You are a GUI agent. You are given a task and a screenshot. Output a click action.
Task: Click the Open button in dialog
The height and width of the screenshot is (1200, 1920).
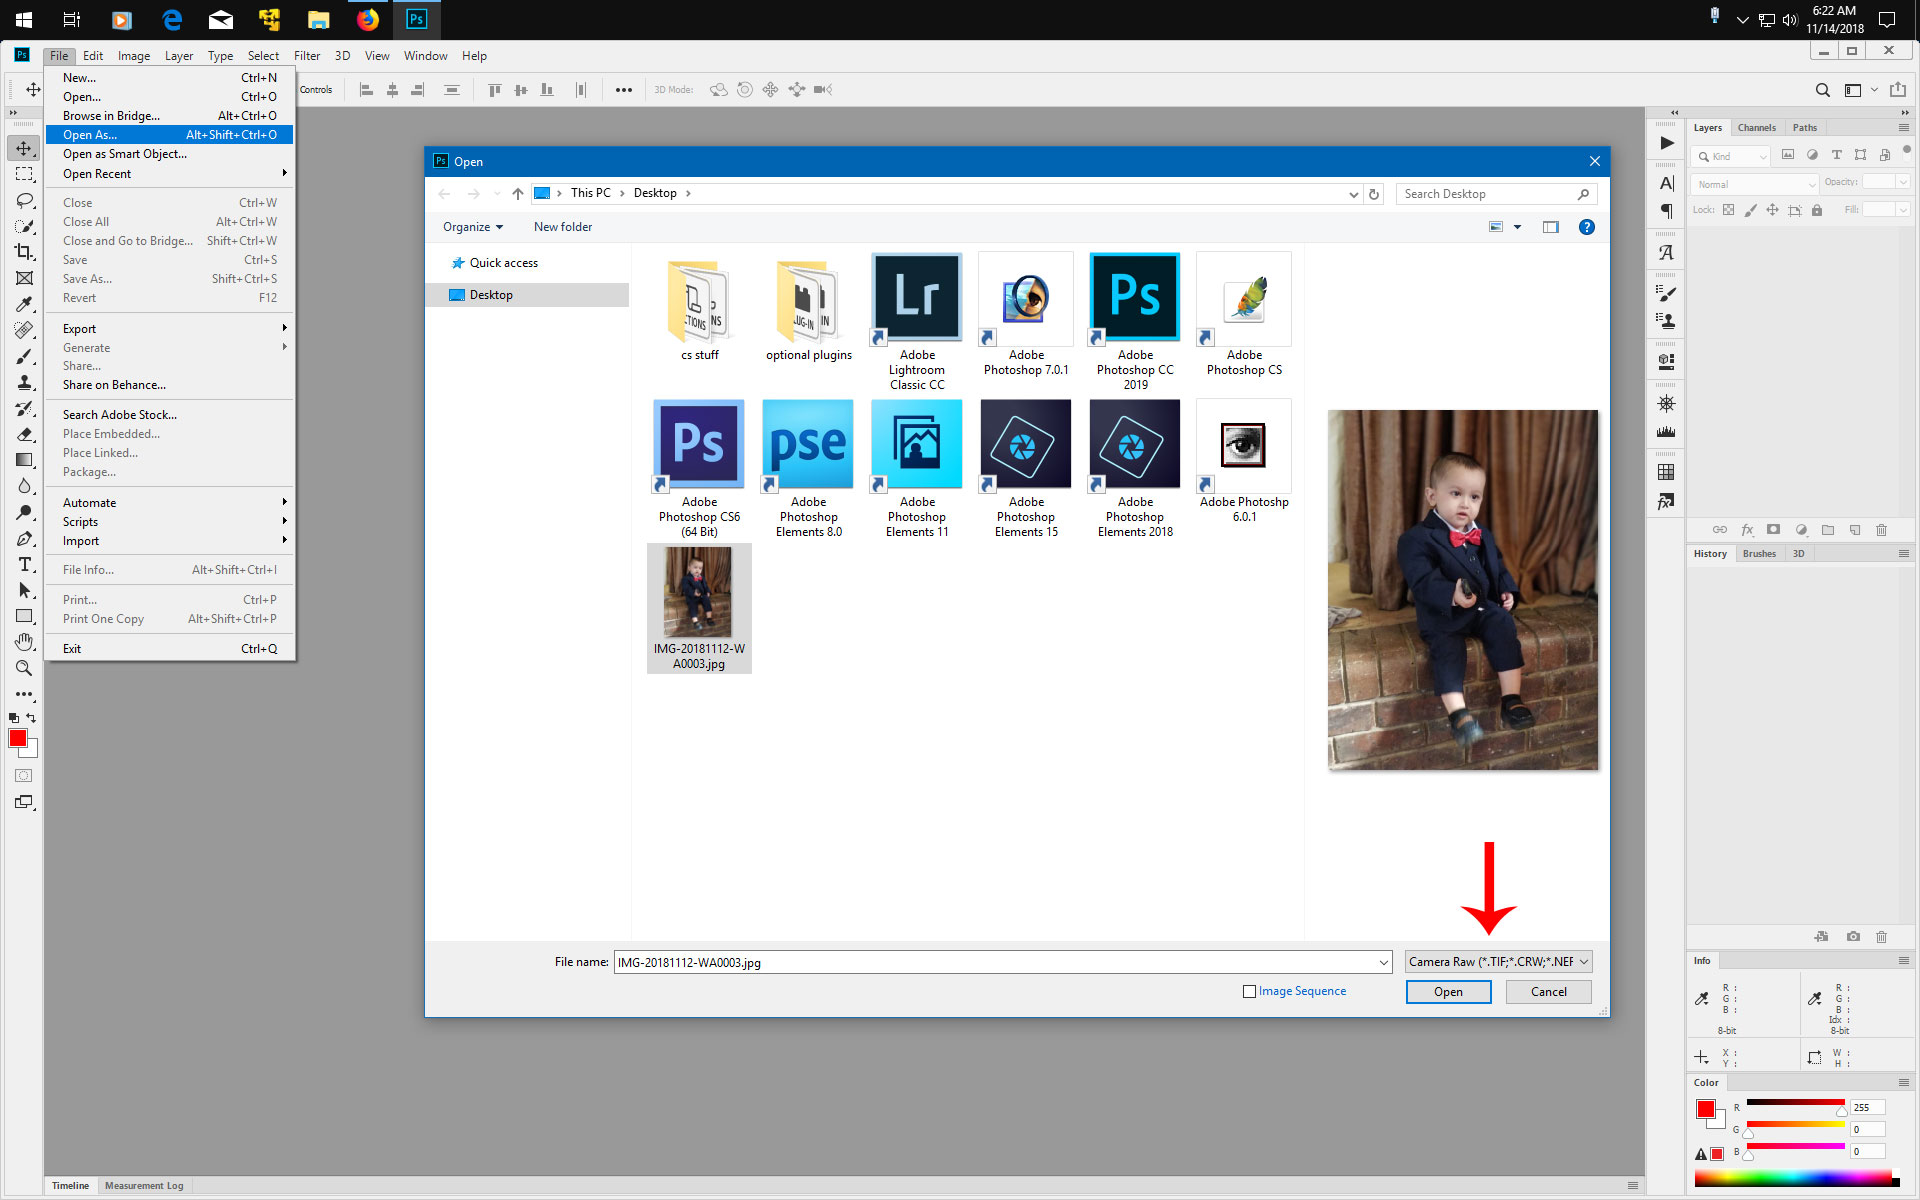coord(1448,992)
